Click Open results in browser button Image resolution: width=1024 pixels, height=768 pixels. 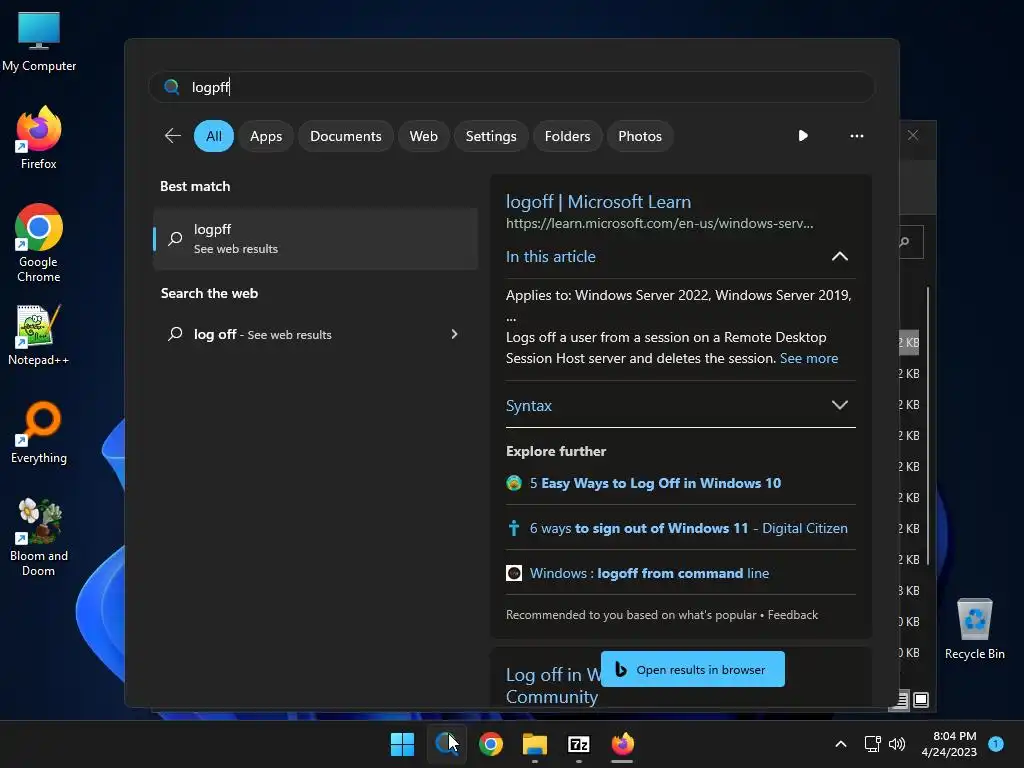tap(692, 669)
